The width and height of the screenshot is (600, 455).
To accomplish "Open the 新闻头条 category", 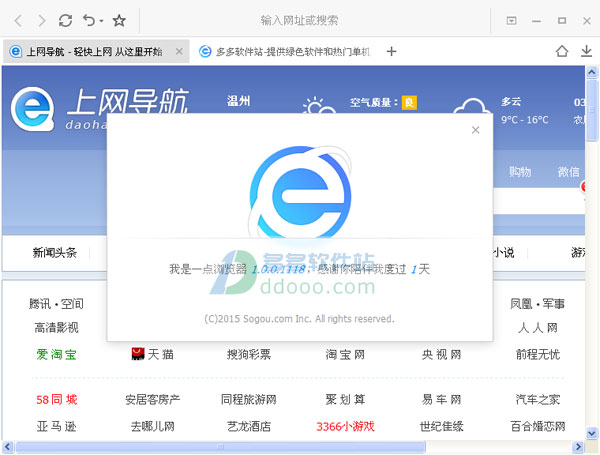I will coord(54,253).
